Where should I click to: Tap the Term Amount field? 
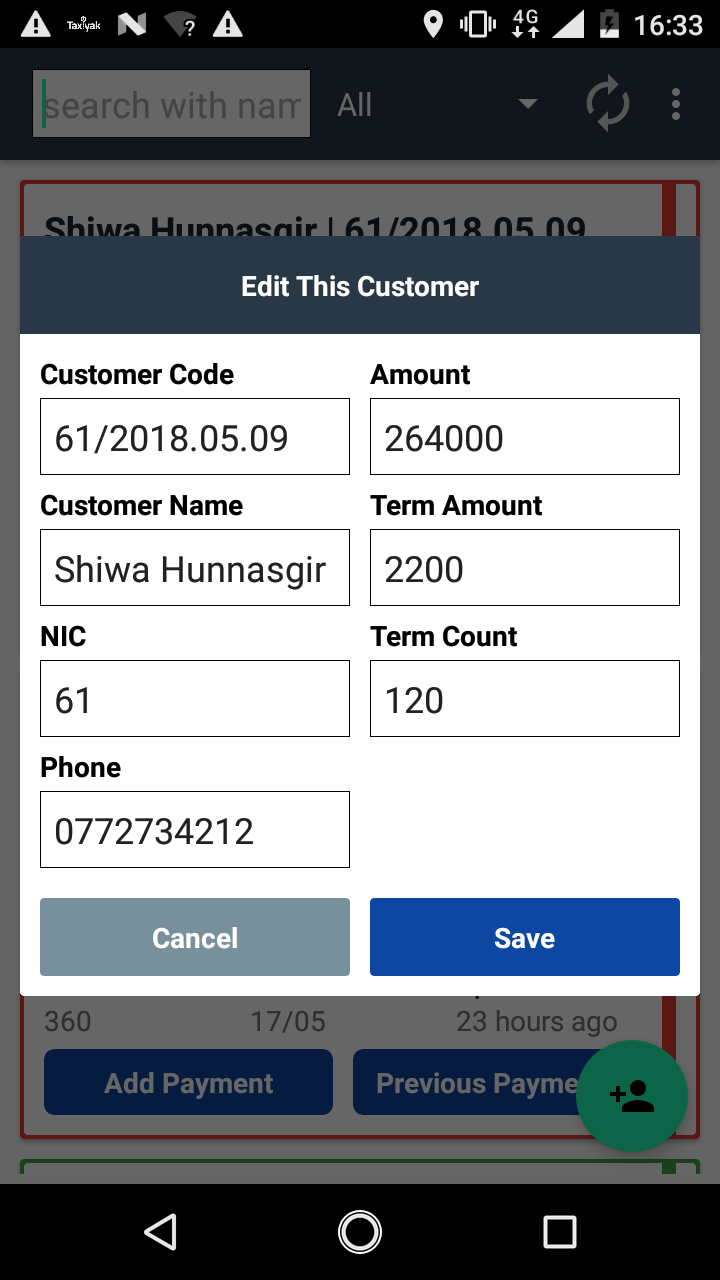[x=524, y=568]
